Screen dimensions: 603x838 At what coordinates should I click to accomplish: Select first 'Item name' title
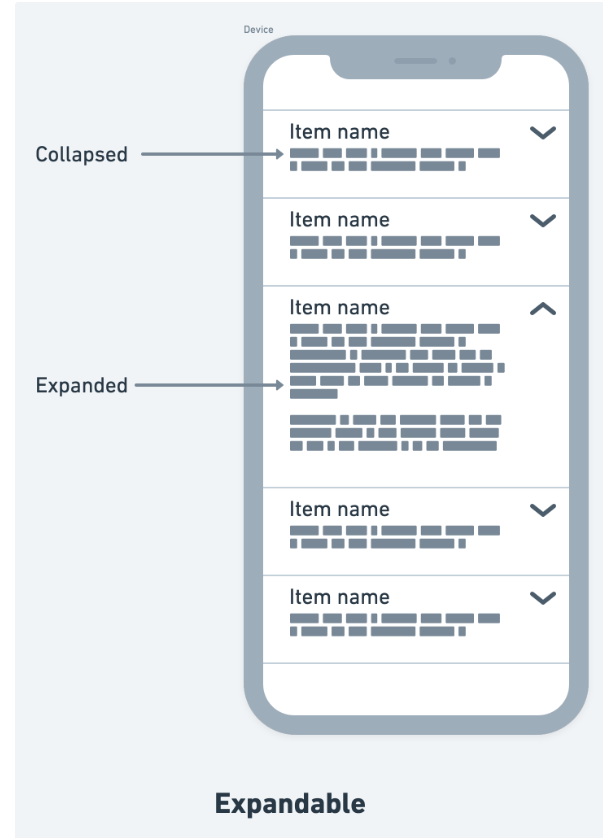[339, 132]
